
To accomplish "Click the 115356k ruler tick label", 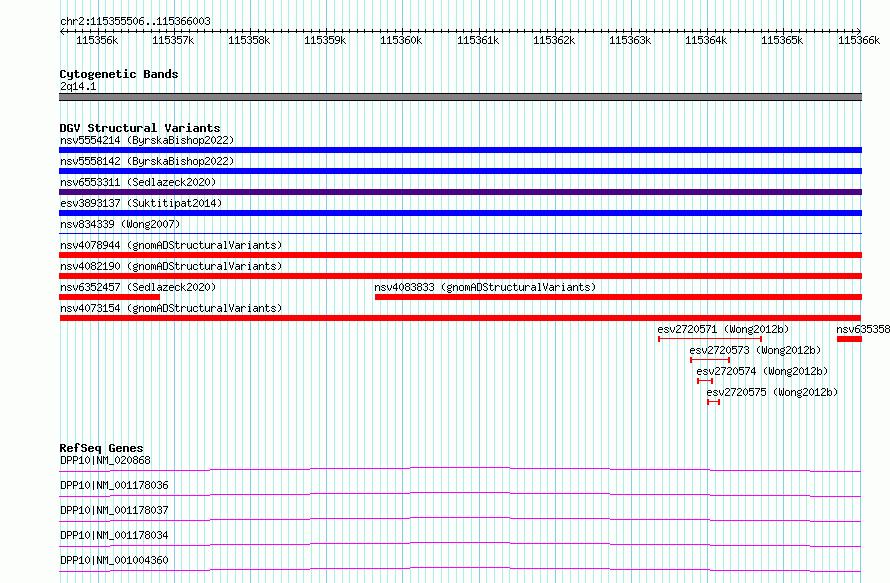I will point(97,40).
